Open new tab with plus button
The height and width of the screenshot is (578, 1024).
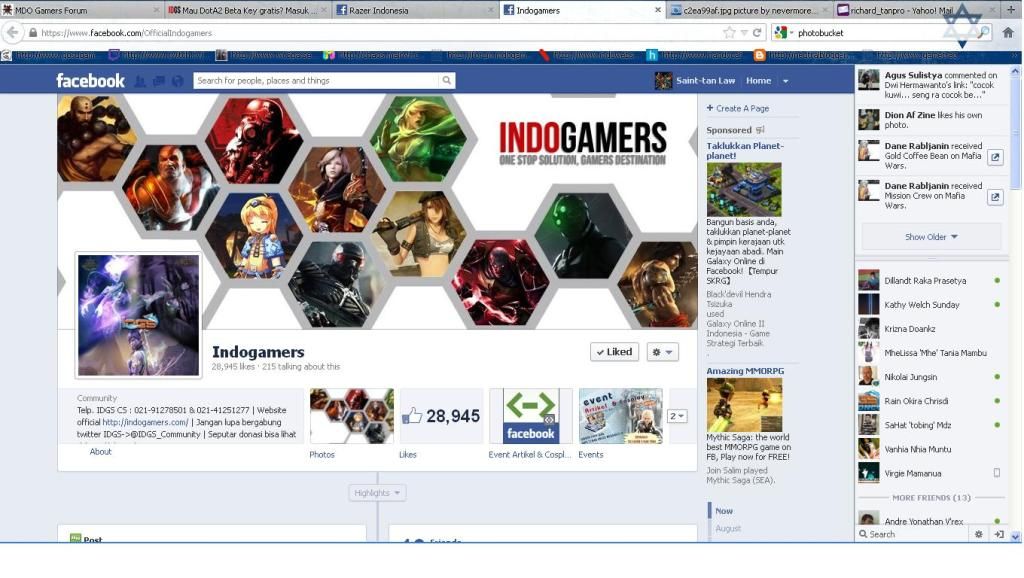[1011, 10]
